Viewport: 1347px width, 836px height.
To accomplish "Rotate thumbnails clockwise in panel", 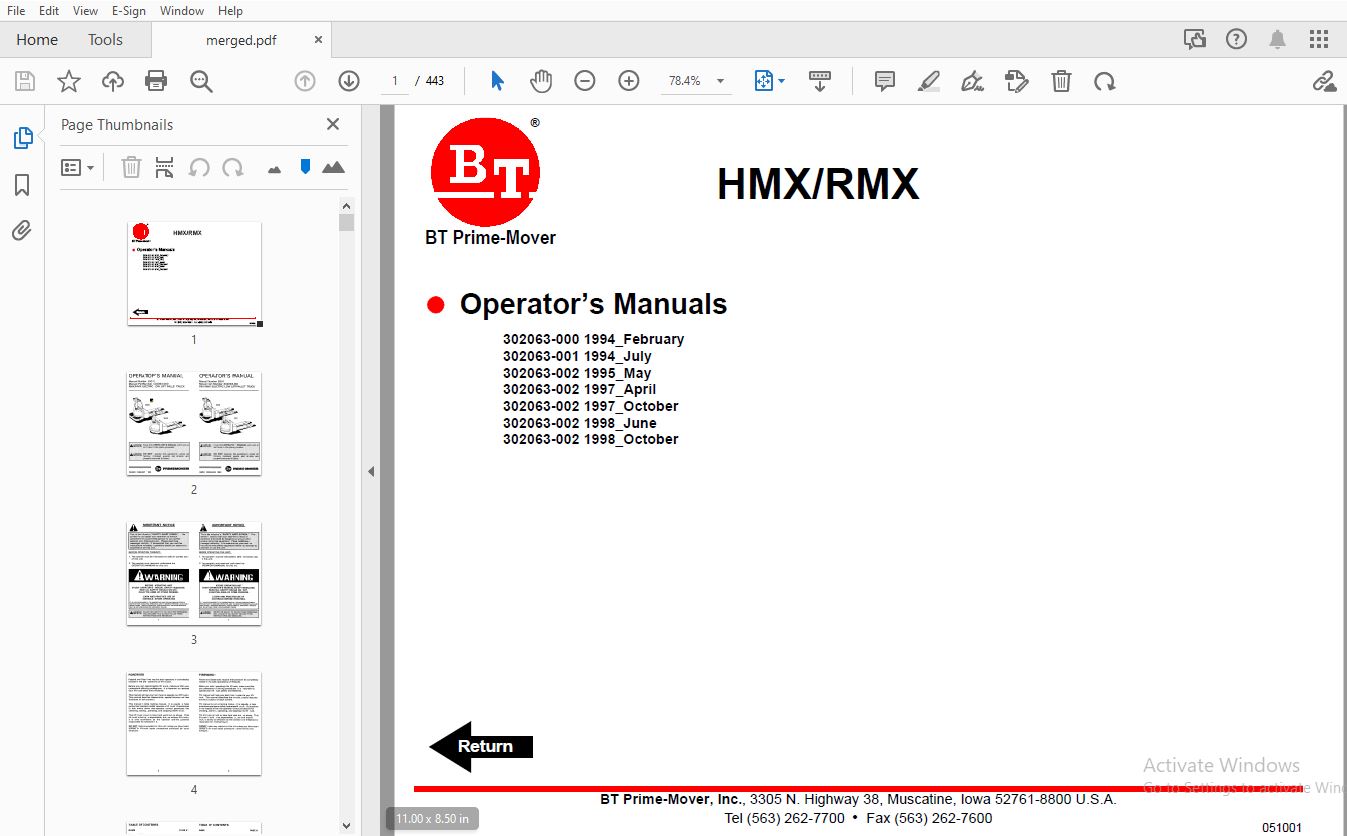I will click(x=233, y=167).
